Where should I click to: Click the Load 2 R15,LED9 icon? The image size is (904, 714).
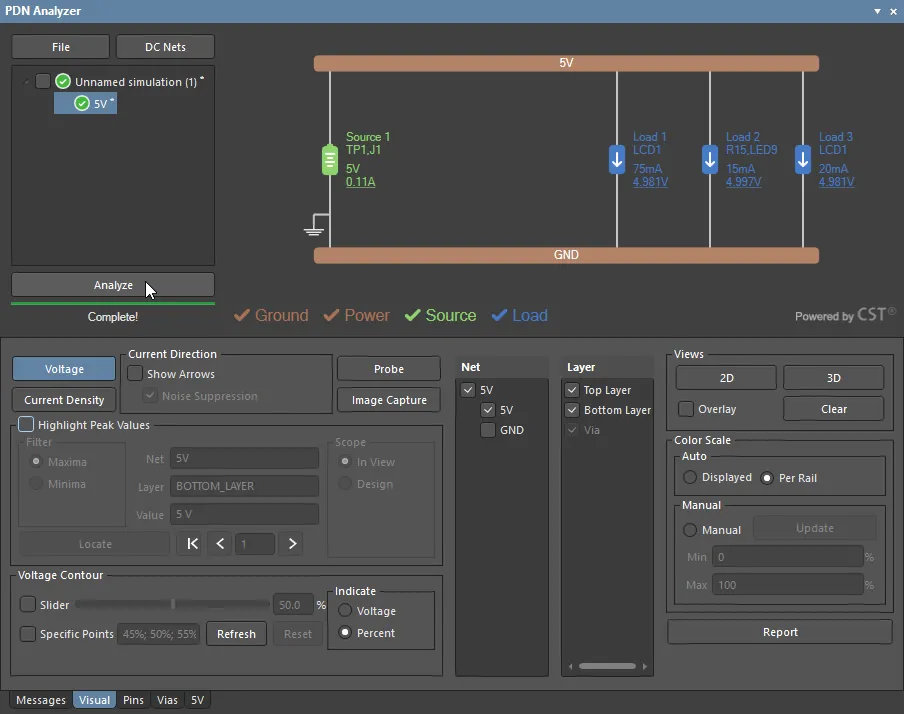[x=710, y=160]
